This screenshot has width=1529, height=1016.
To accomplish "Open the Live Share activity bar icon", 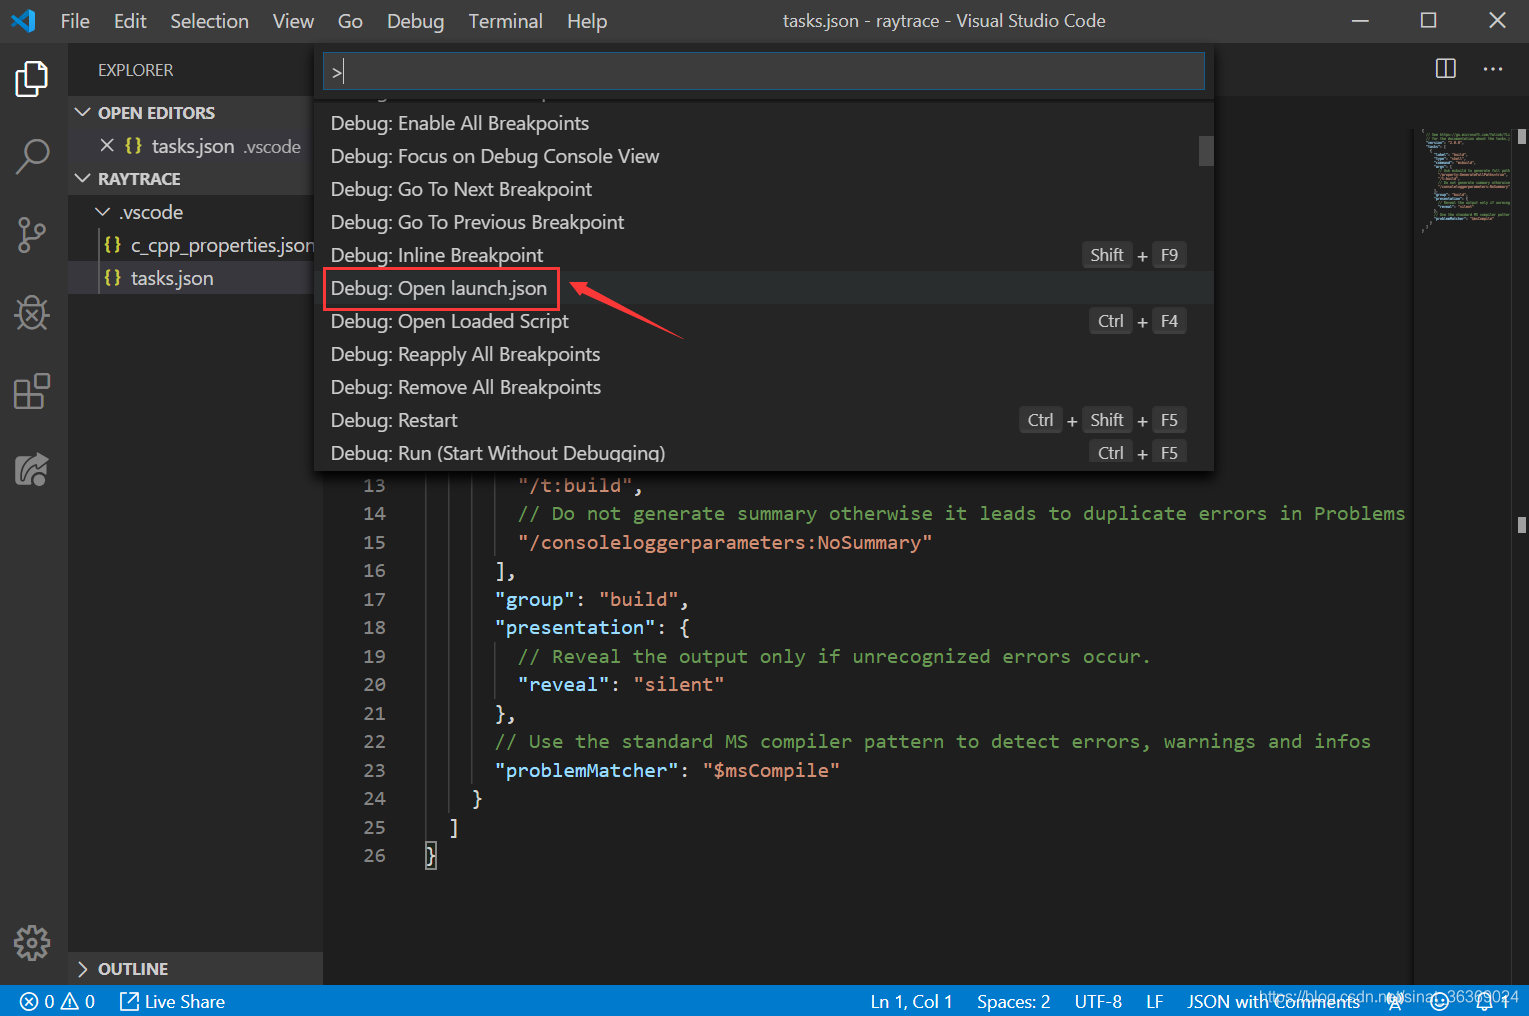I will pyautogui.click(x=32, y=469).
